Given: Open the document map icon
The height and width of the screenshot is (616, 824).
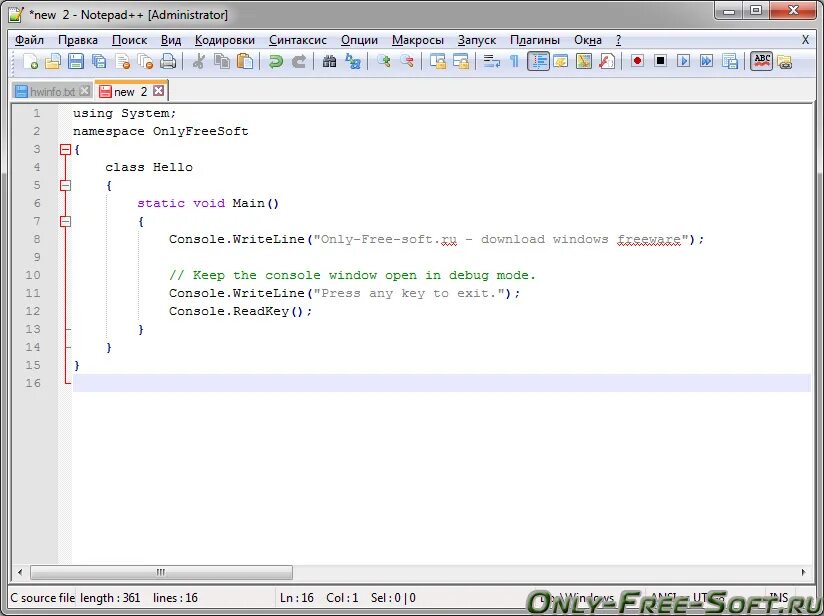Looking at the screenshot, I should click(584, 61).
